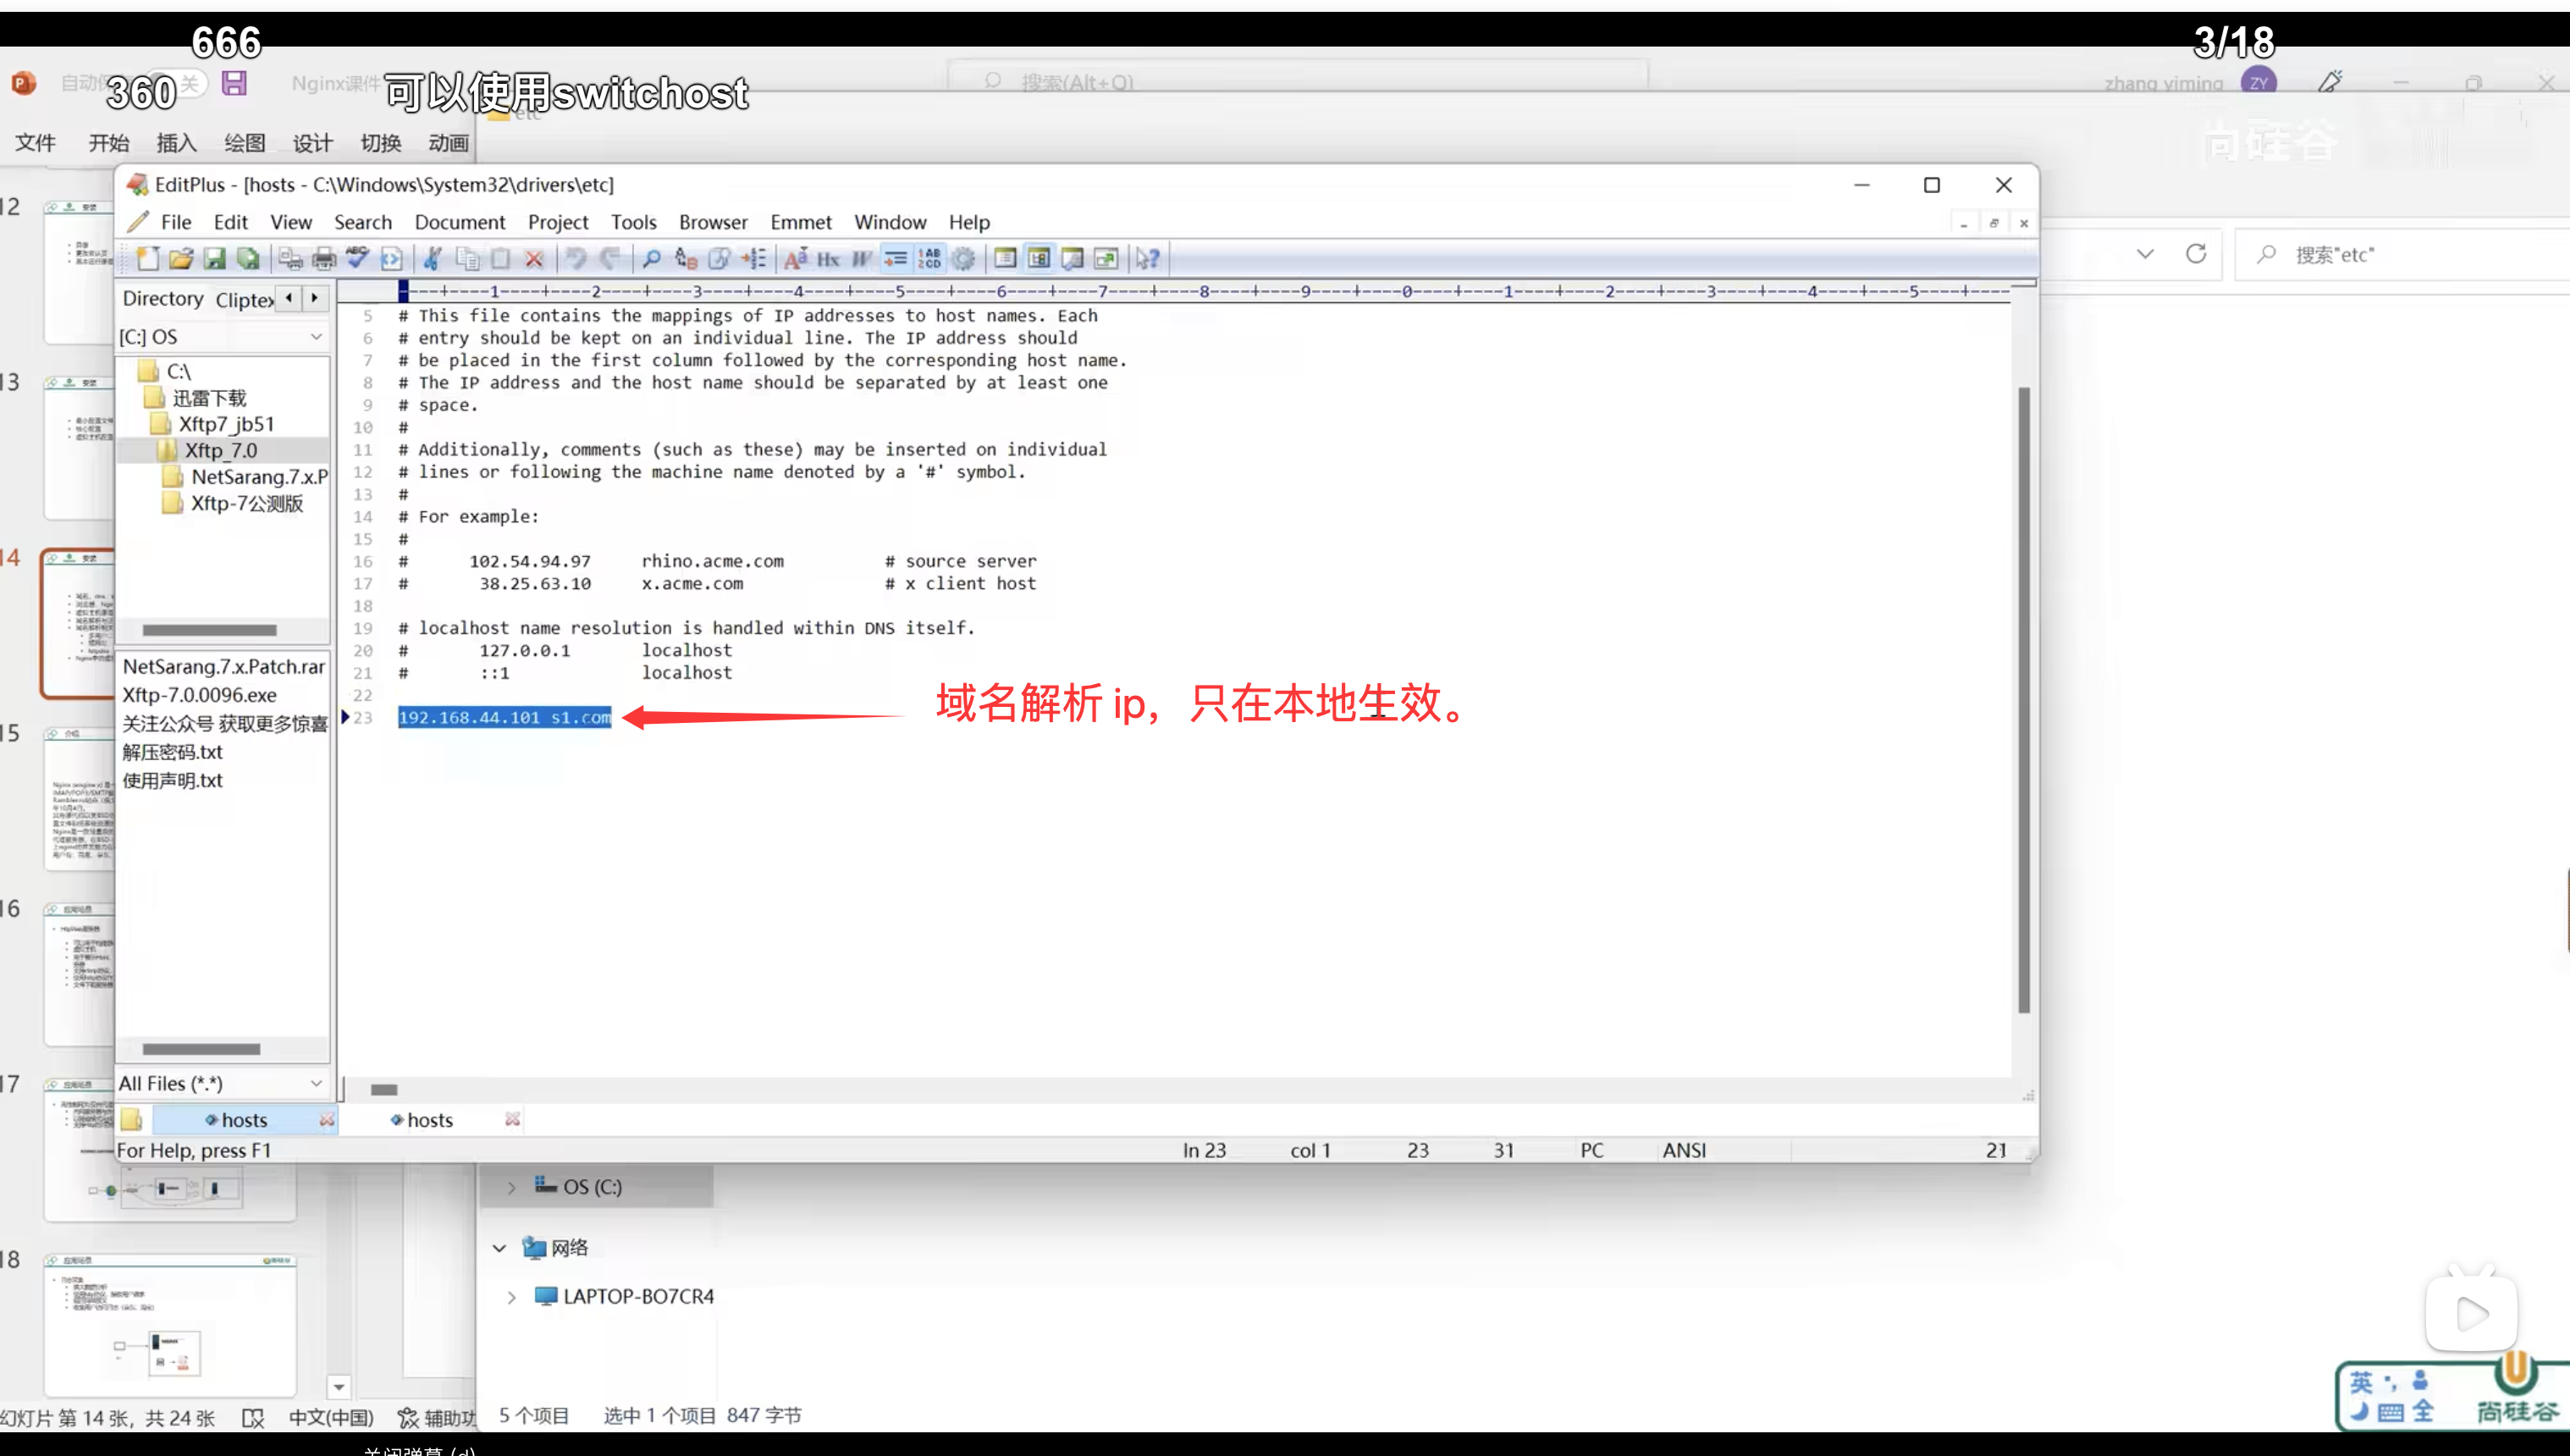Viewport: 2570px width, 1456px height.
Task: Click the Cut scissors icon
Action: pyautogui.click(x=432, y=259)
